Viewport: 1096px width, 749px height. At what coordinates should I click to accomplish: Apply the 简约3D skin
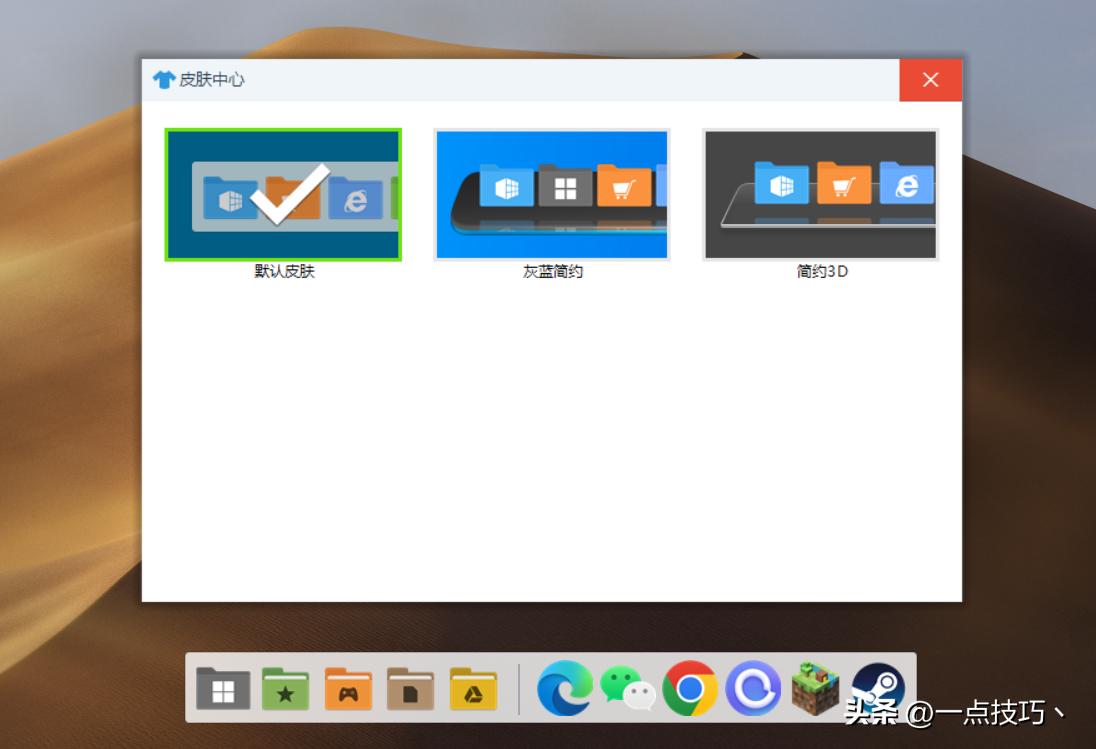click(821, 194)
